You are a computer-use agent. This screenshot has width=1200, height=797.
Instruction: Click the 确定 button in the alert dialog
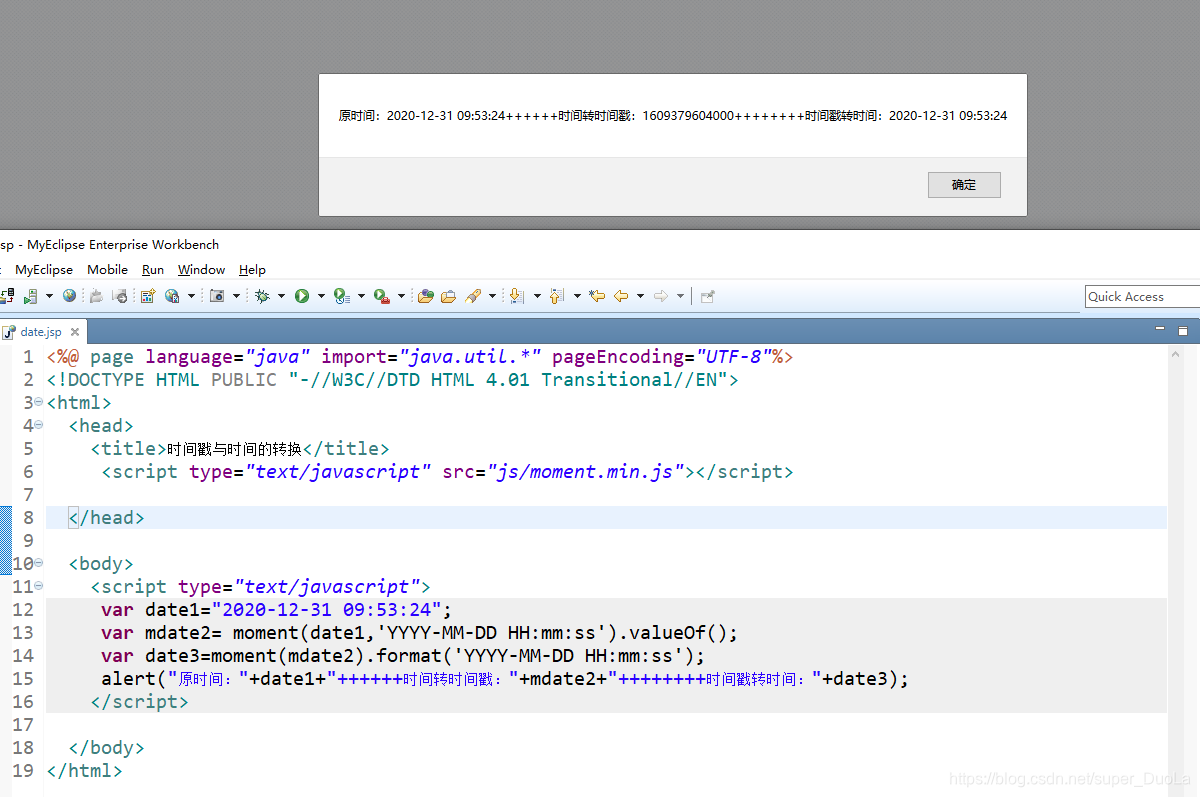point(964,185)
